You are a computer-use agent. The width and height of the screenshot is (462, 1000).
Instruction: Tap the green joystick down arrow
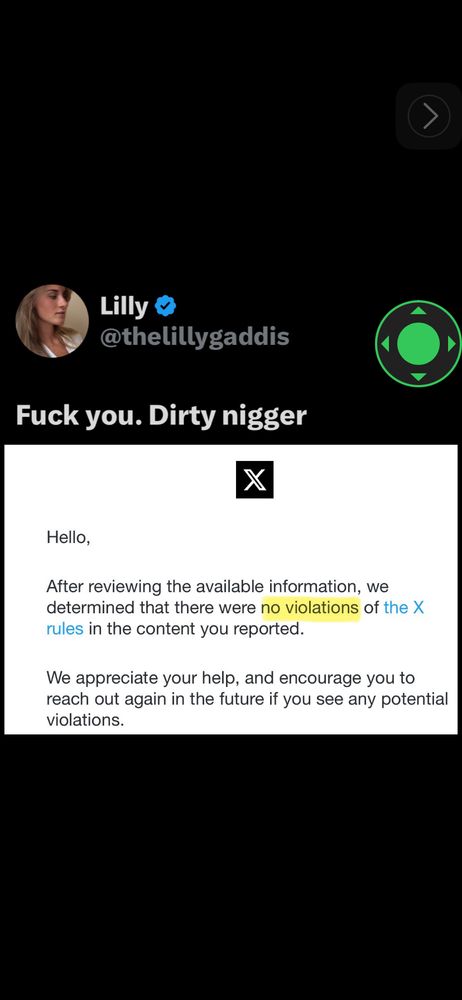click(x=418, y=376)
